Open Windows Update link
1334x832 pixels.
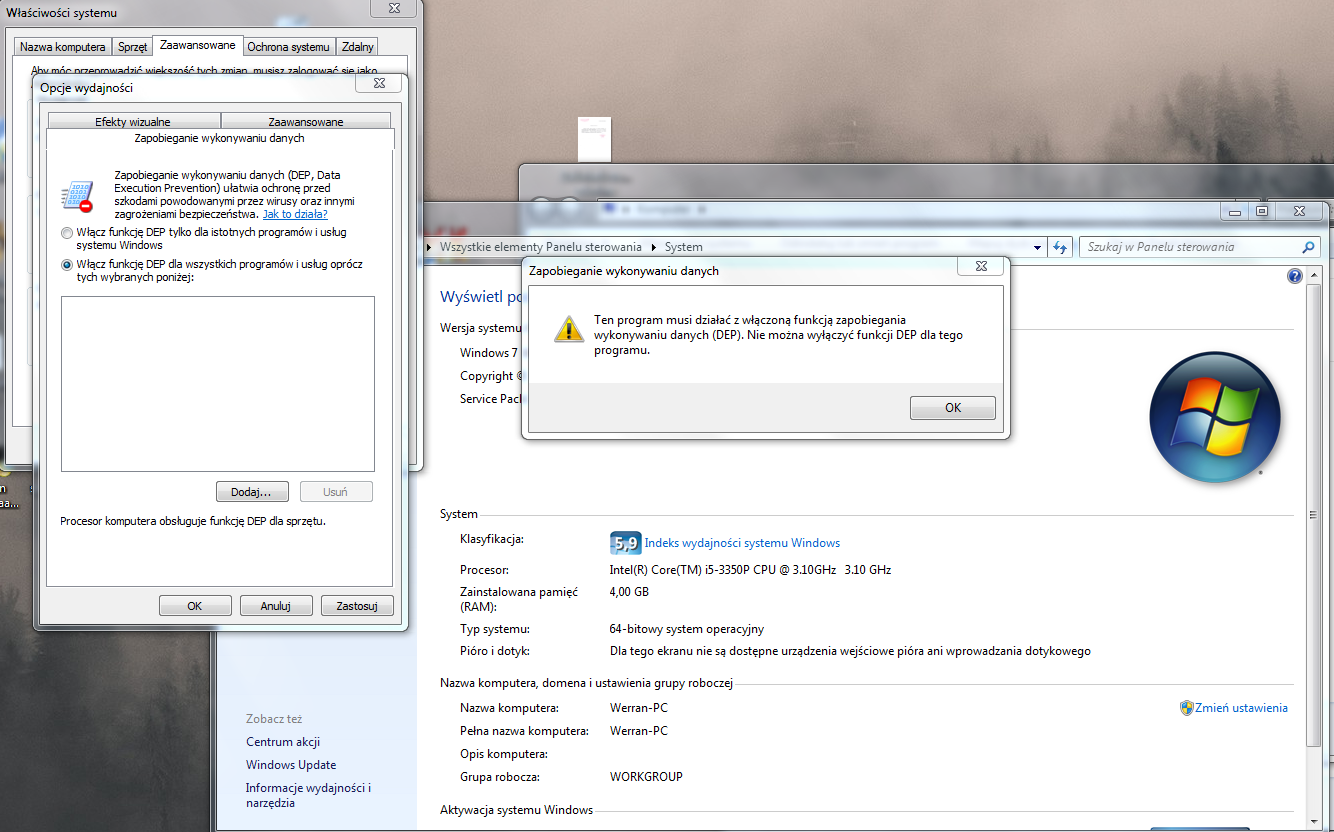291,765
